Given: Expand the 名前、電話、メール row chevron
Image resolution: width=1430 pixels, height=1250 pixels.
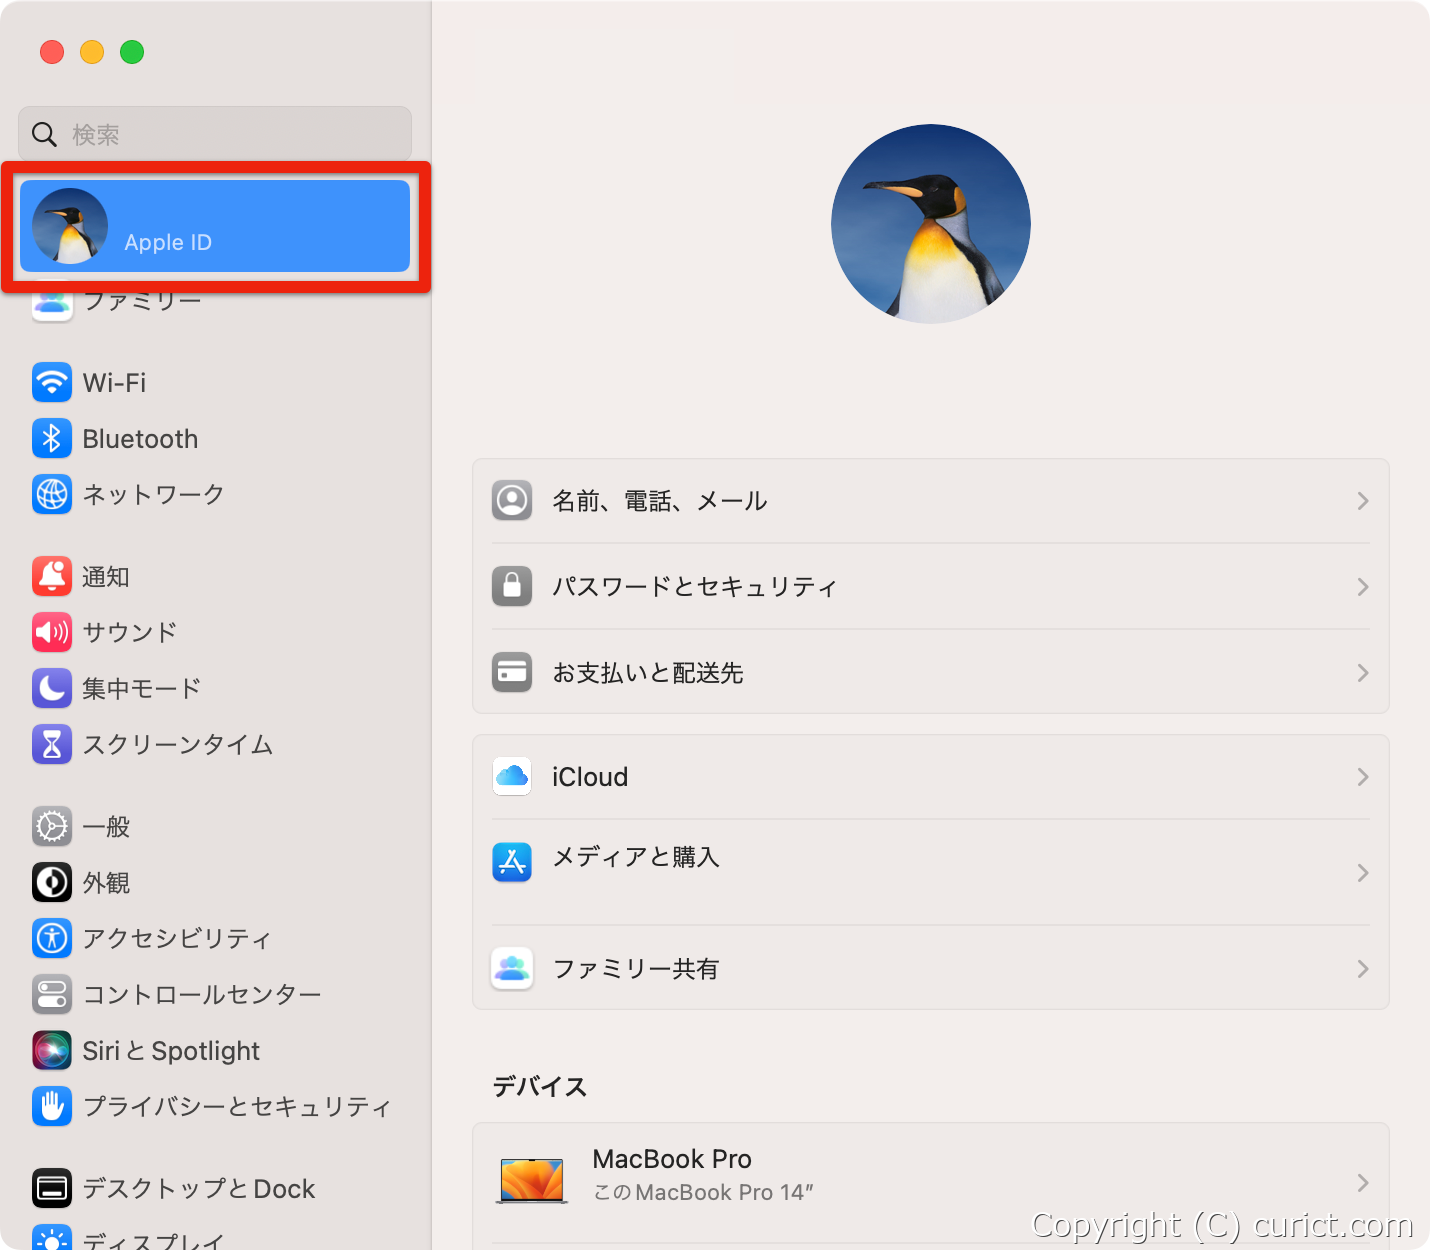Looking at the screenshot, I should pos(1363,501).
